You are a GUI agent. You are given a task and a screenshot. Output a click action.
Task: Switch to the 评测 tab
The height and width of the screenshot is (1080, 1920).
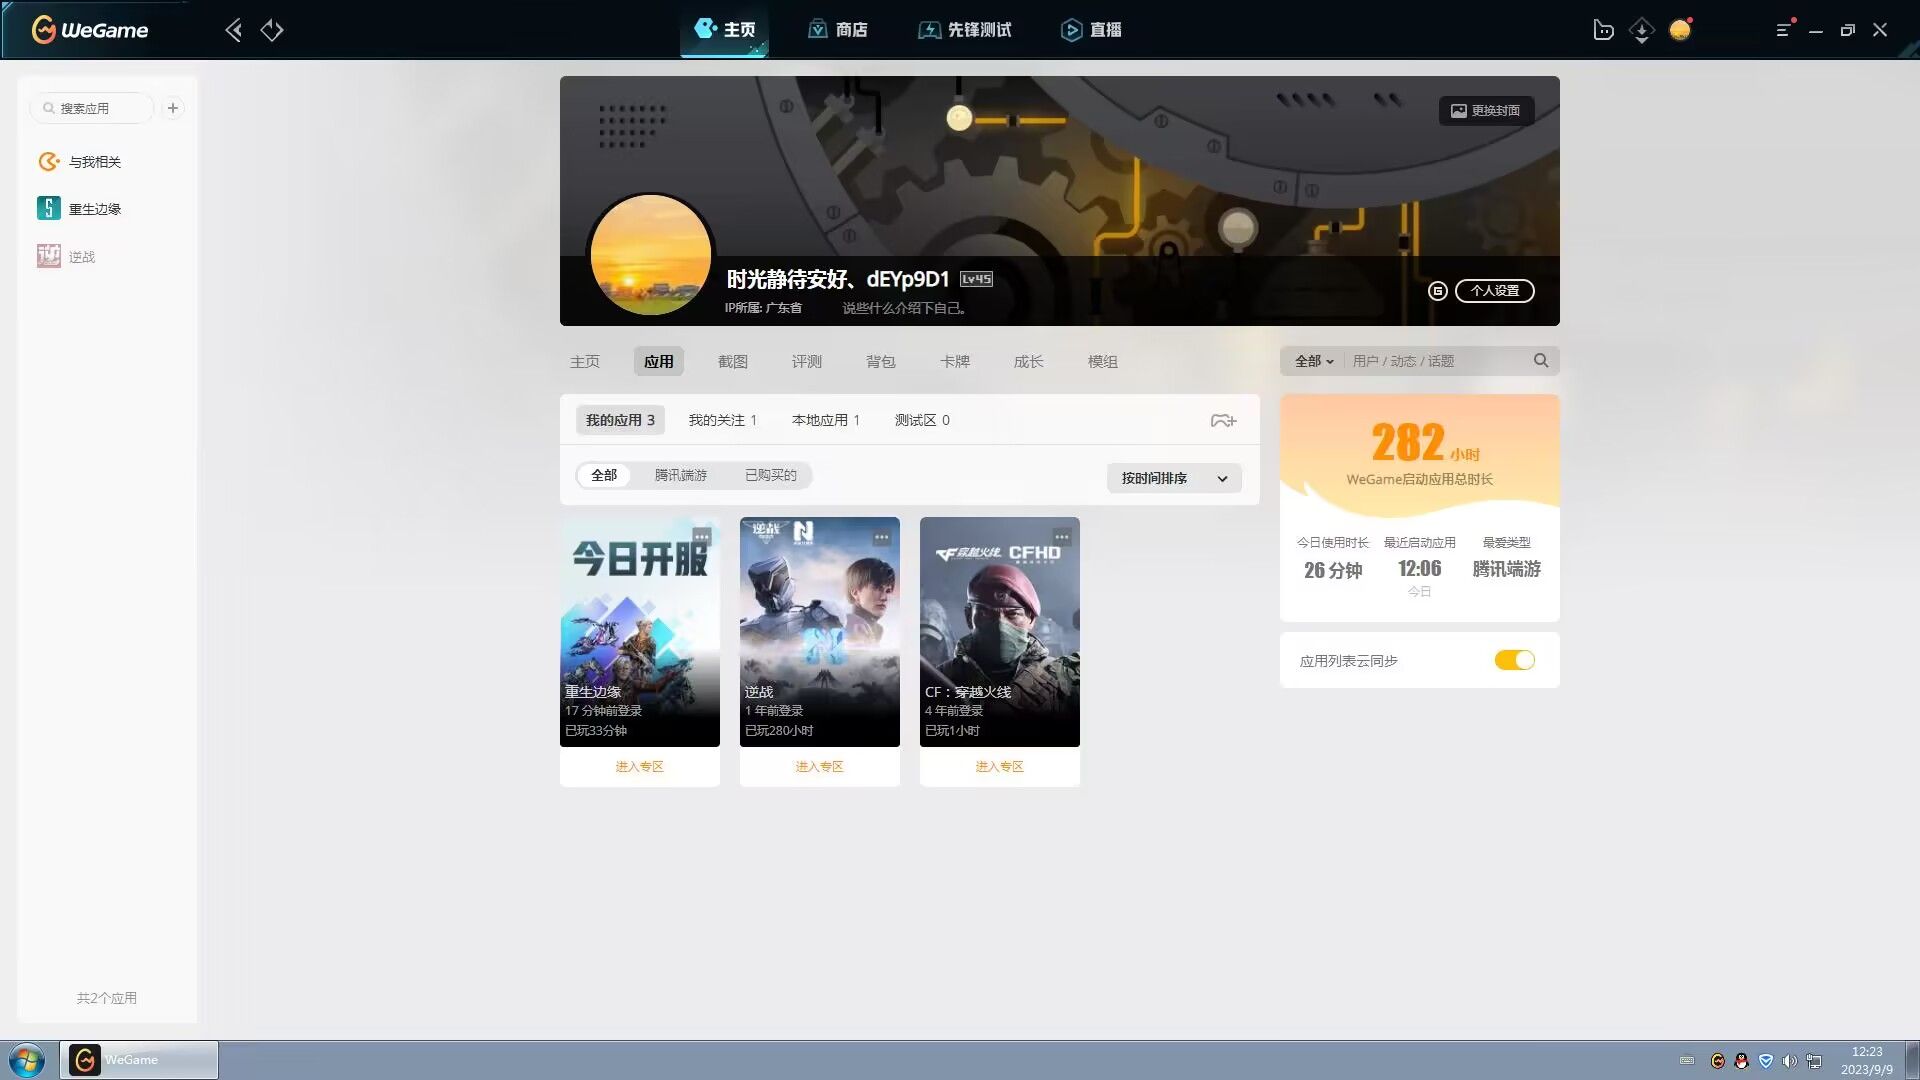click(x=807, y=362)
